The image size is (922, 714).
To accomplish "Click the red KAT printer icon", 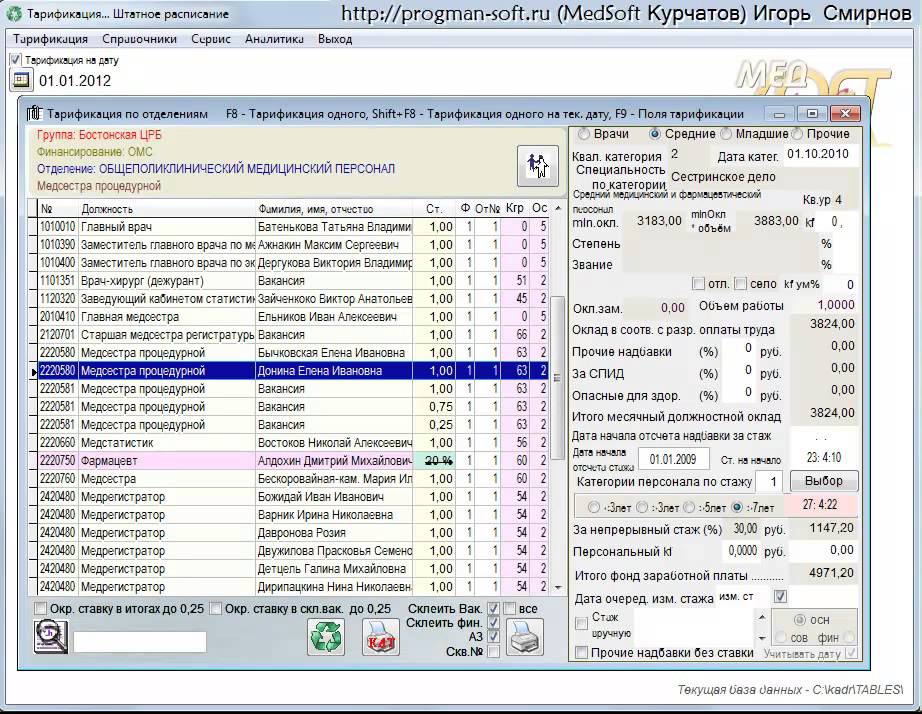I will (x=380, y=637).
